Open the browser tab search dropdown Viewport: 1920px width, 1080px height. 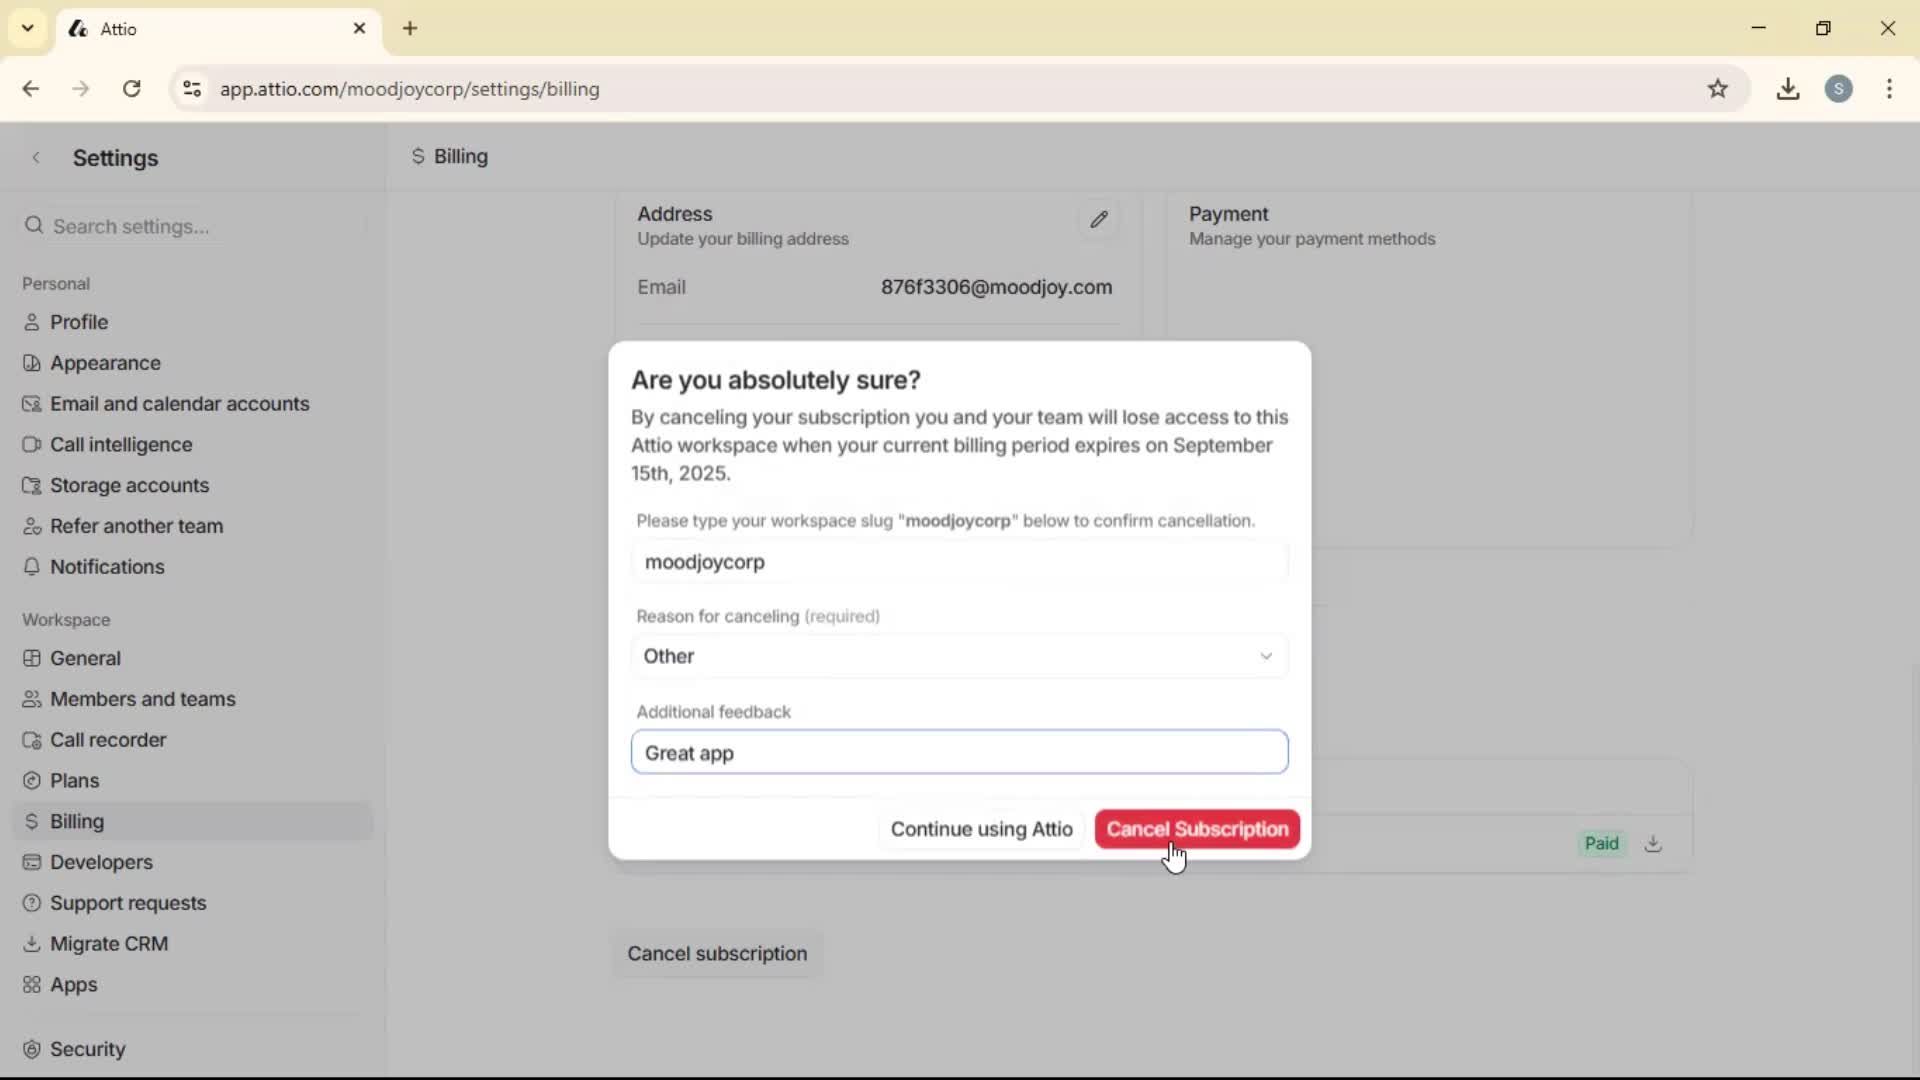pyautogui.click(x=27, y=28)
